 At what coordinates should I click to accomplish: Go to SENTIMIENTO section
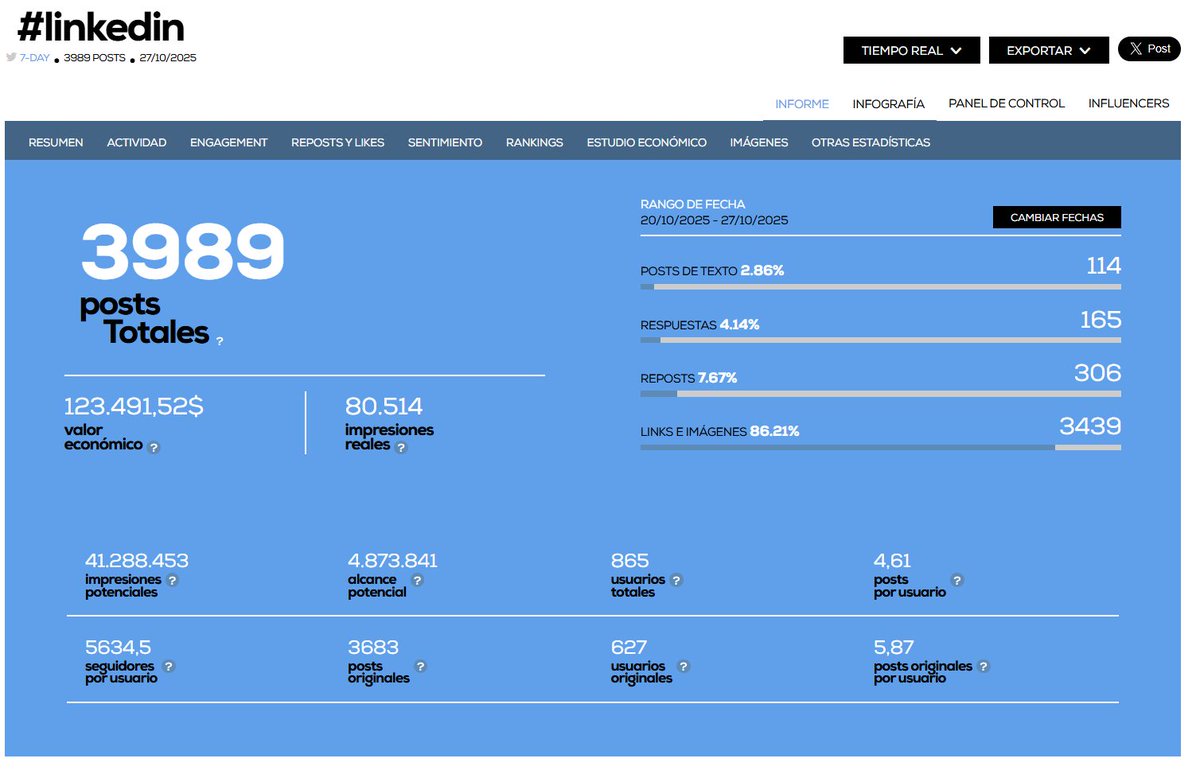[445, 142]
